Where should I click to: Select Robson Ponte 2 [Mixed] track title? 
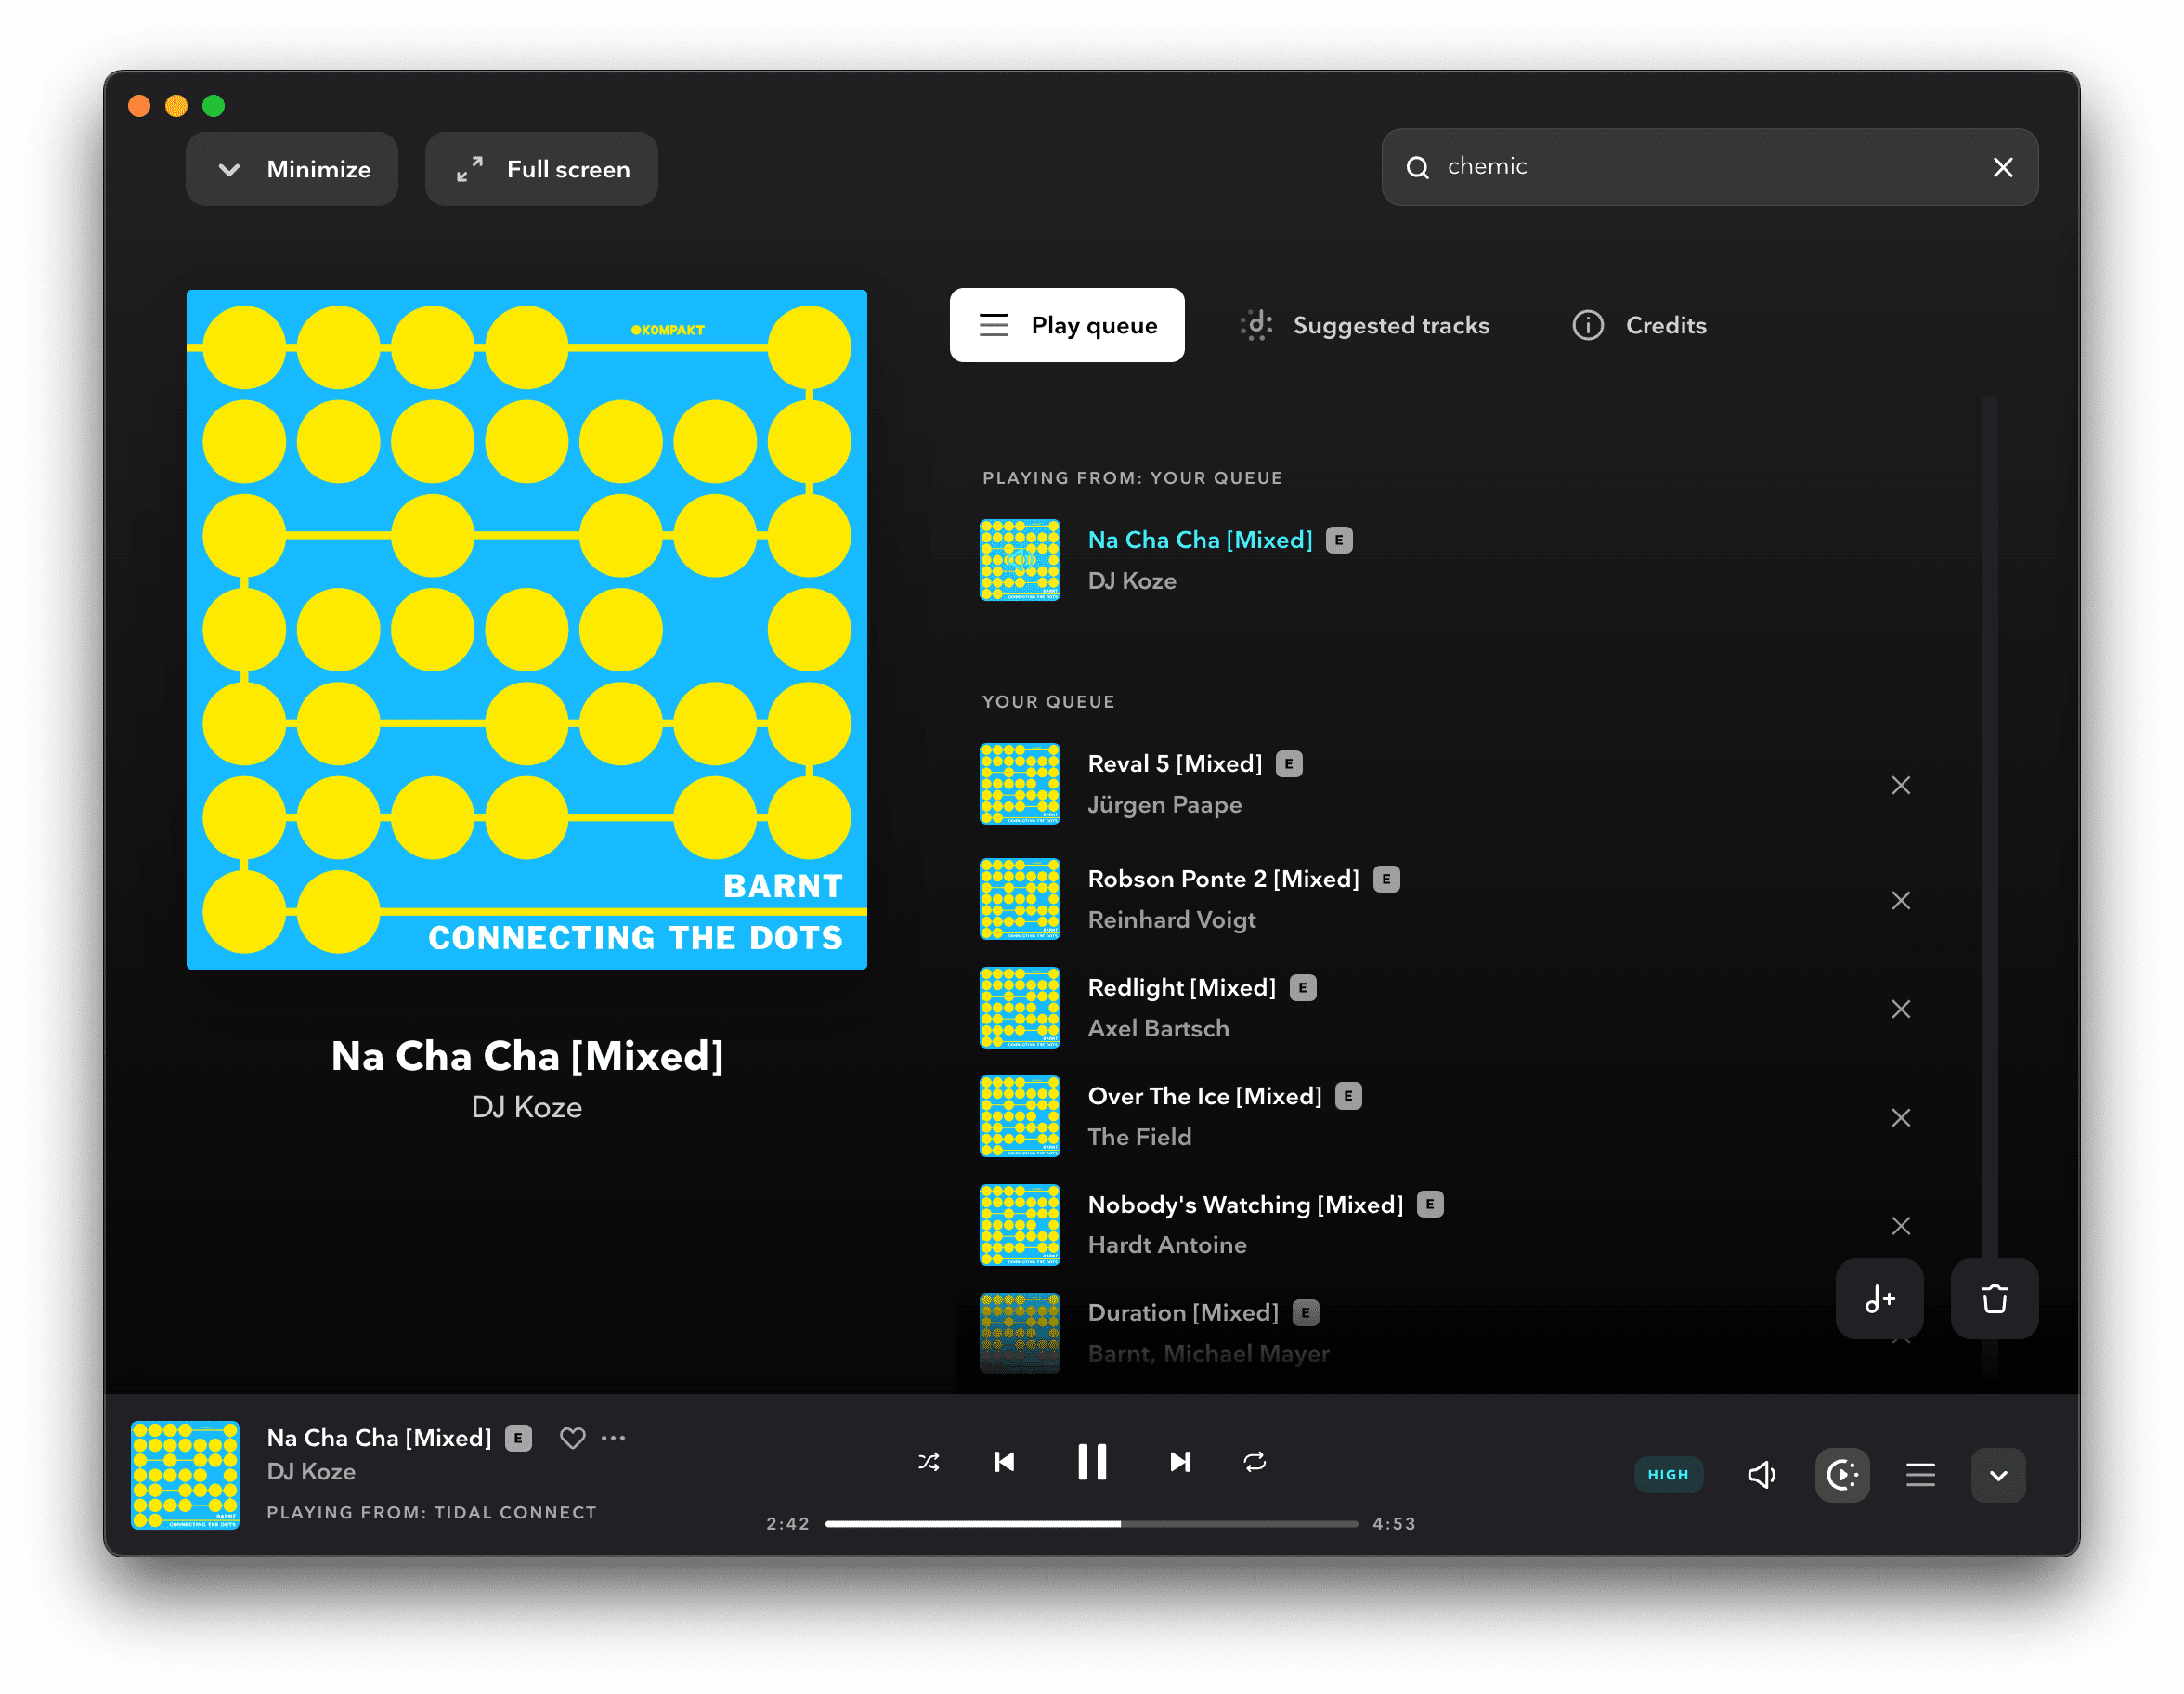click(1224, 879)
